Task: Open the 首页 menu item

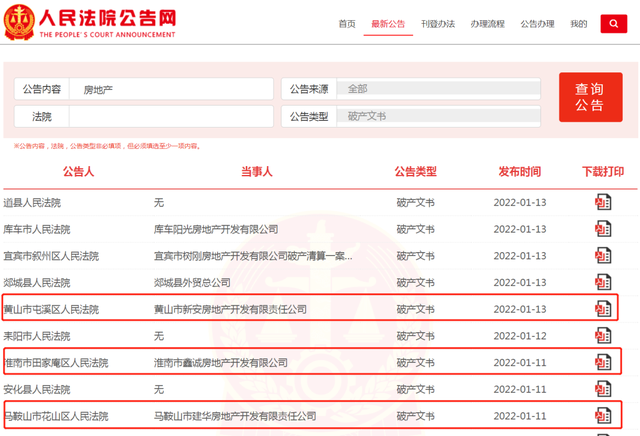Action: [x=347, y=24]
